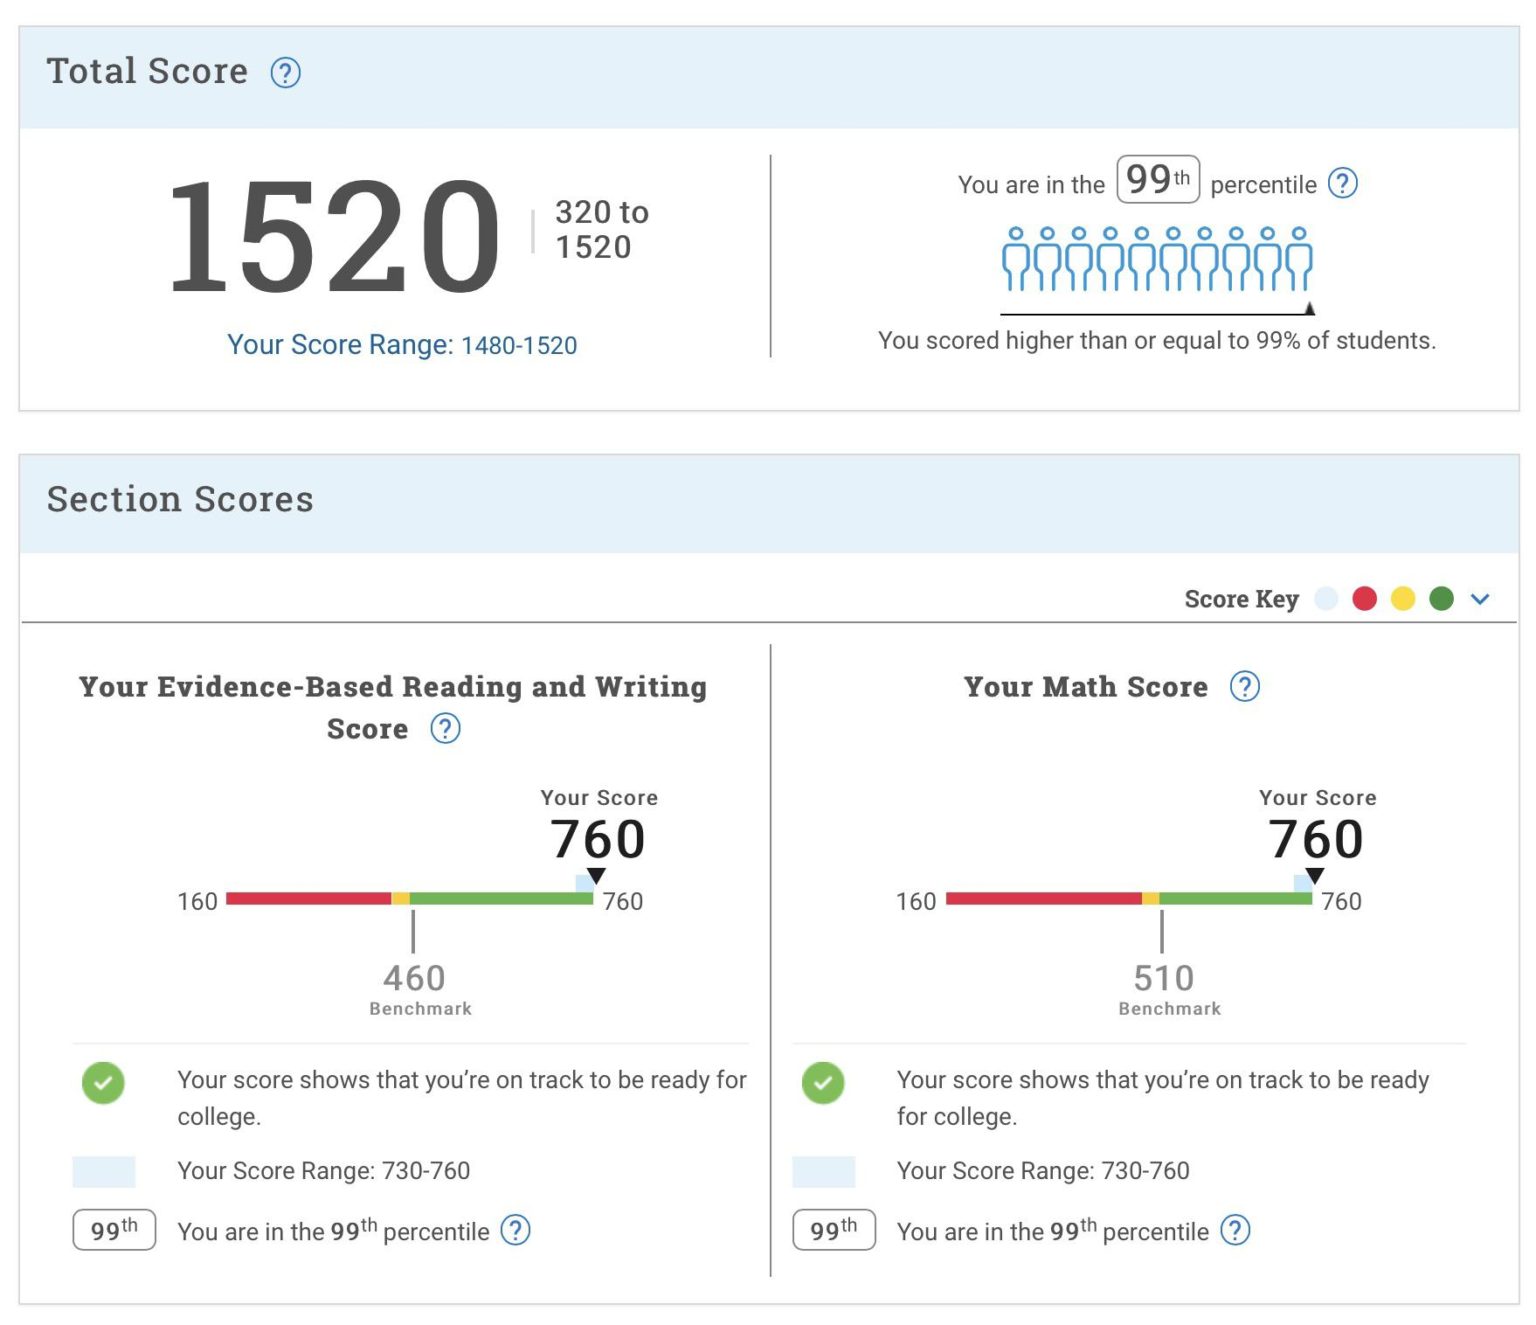Click Your Score Range: 1480-1520 link
Viewport: 1536px width, 1325px height.
coord(402,345)
